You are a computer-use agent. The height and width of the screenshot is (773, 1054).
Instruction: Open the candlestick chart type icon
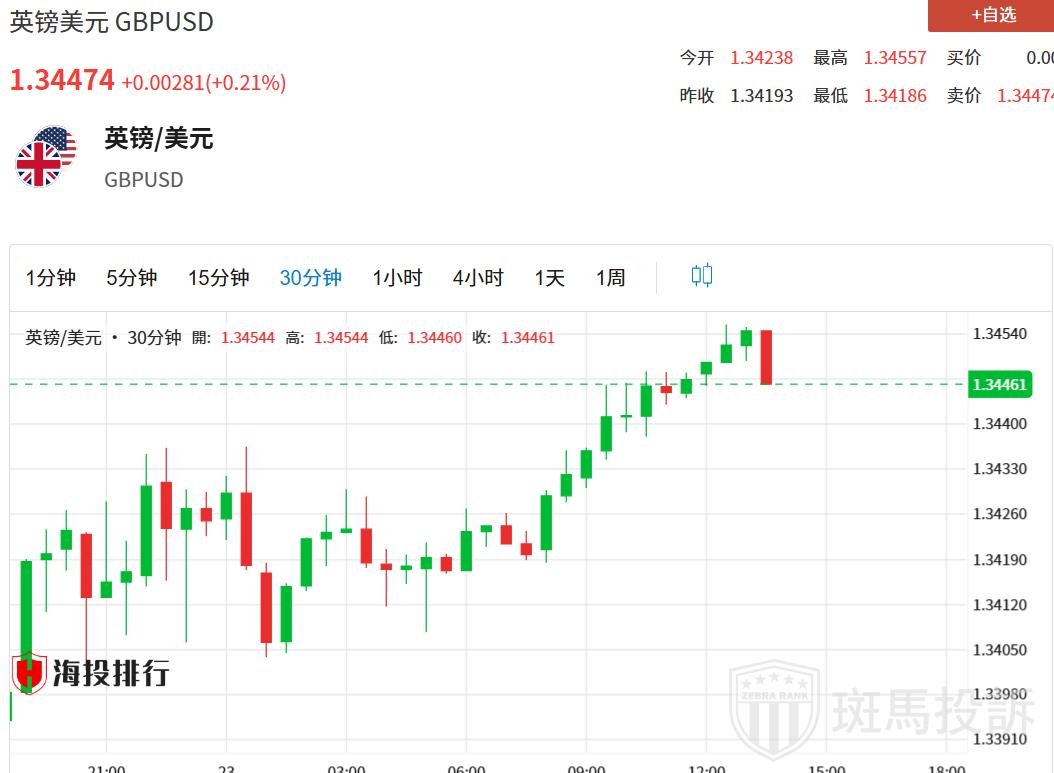pyautogui.click(x=702, y=276)
